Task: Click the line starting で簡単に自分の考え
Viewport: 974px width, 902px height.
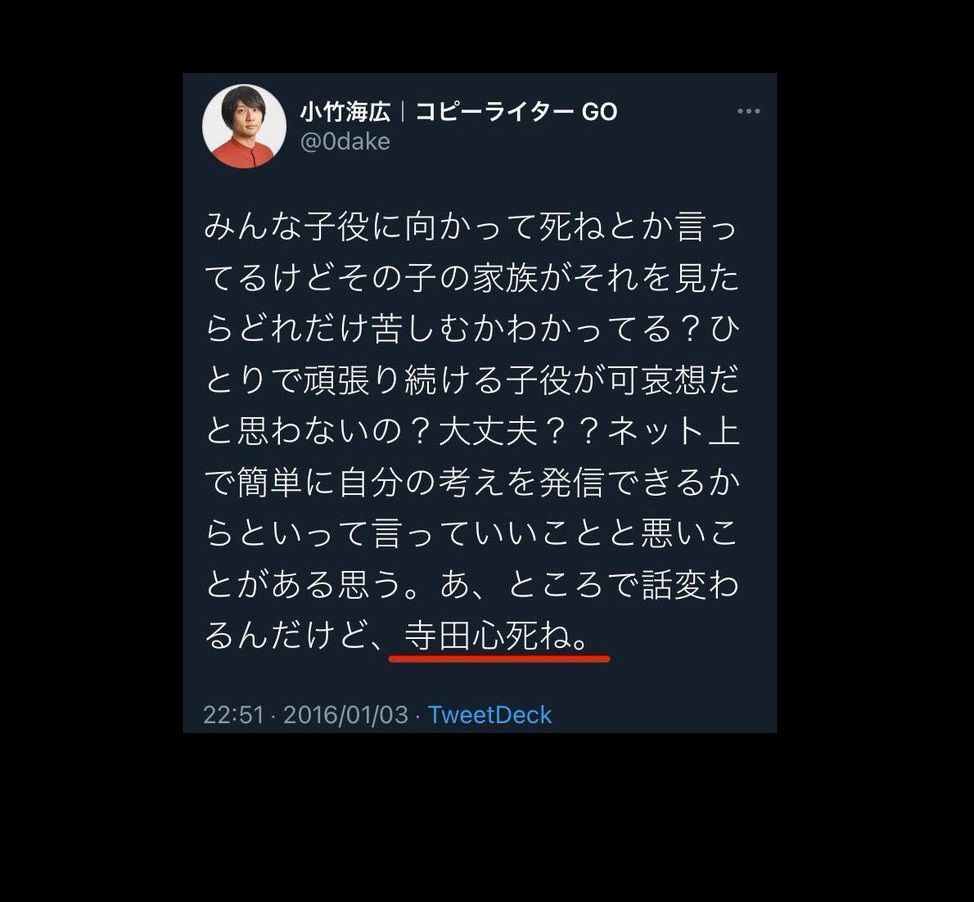Action: tap(472, 482)
